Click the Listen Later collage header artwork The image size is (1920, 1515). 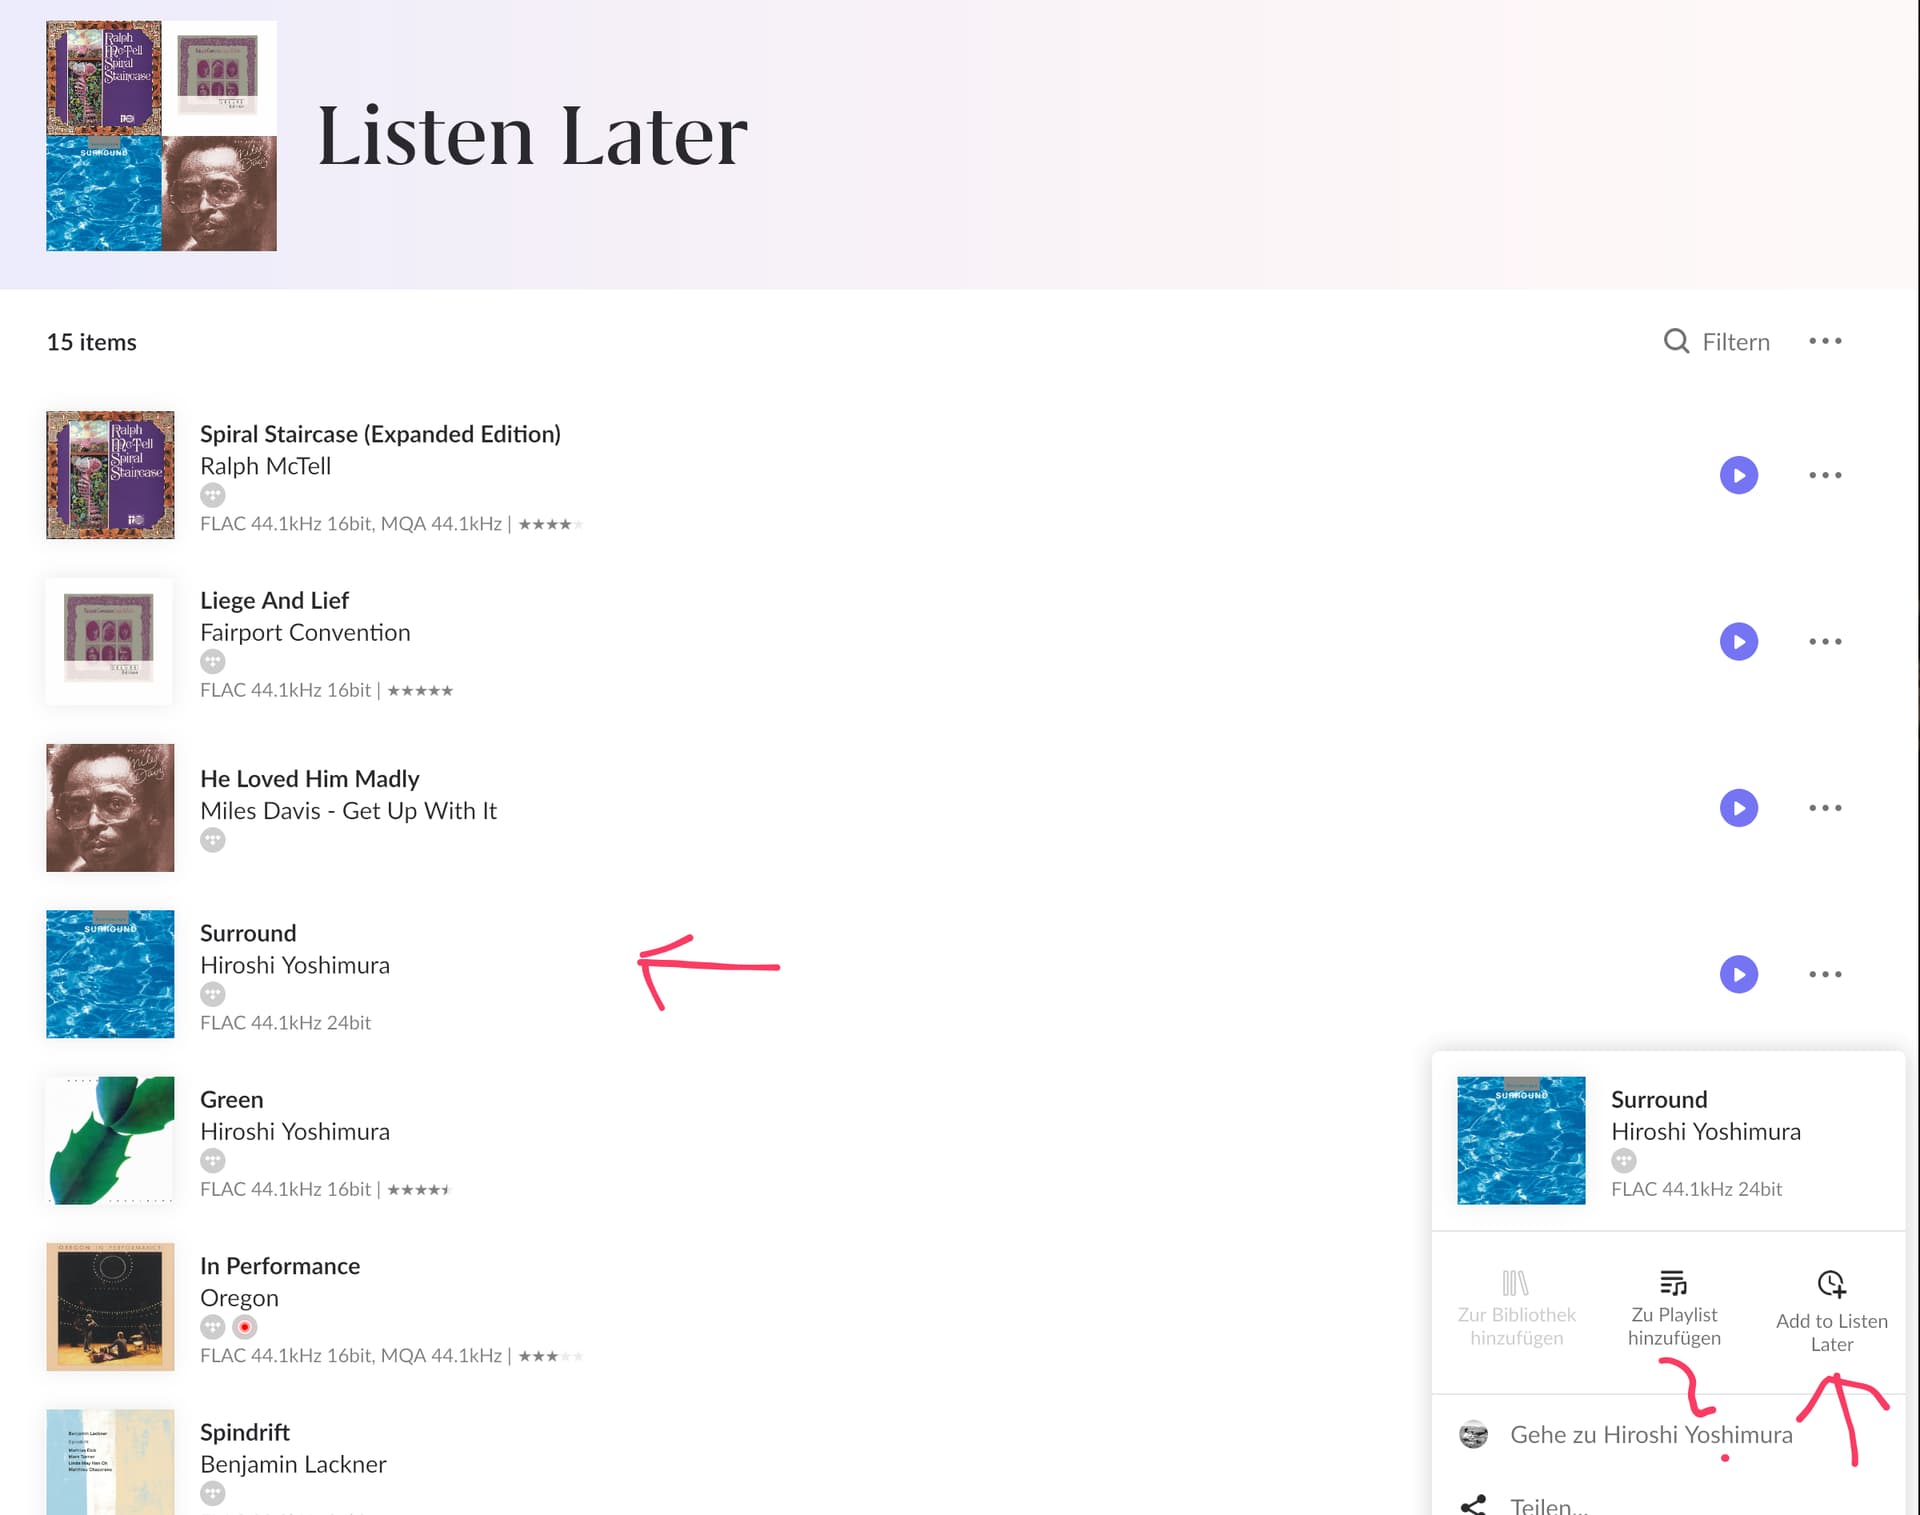[161, 136]
